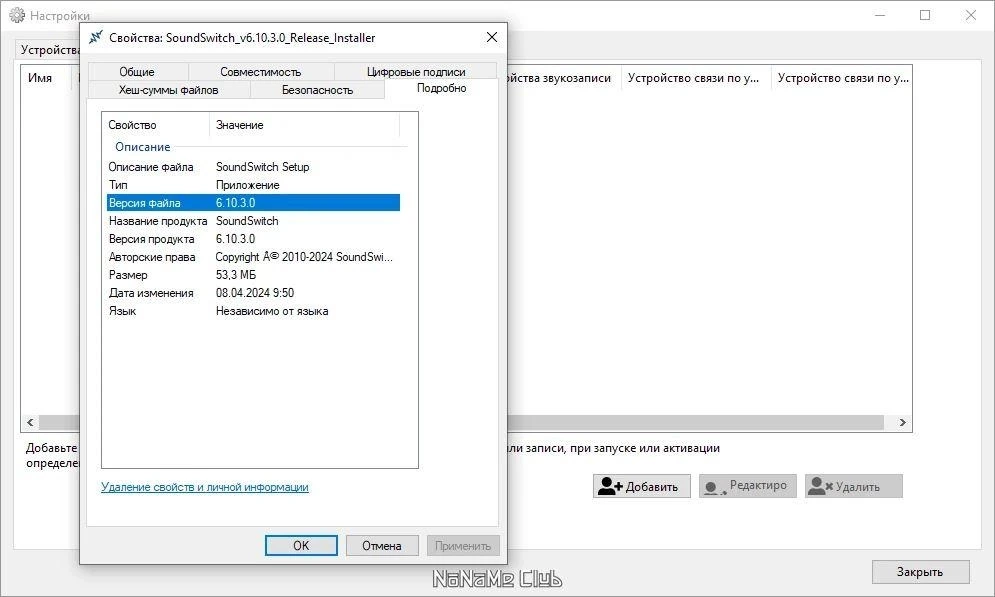The height and width of the screenshot is (597, 995).
Task: Minimize the Настройки window
Action: [x=880, y=15]
